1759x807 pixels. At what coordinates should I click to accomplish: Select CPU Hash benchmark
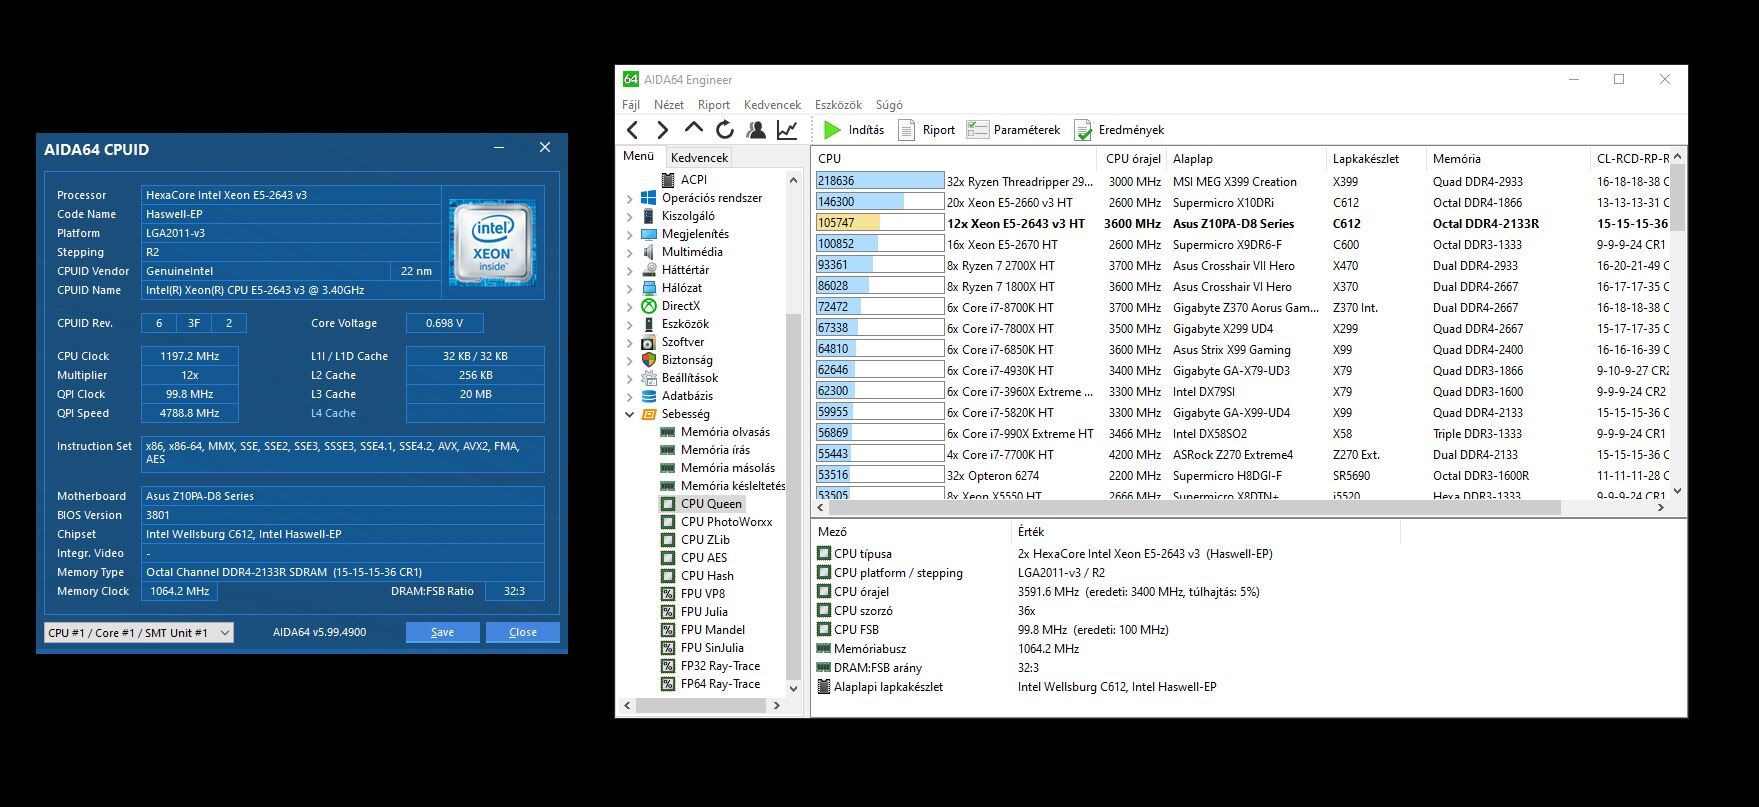[x=707, y=576]
